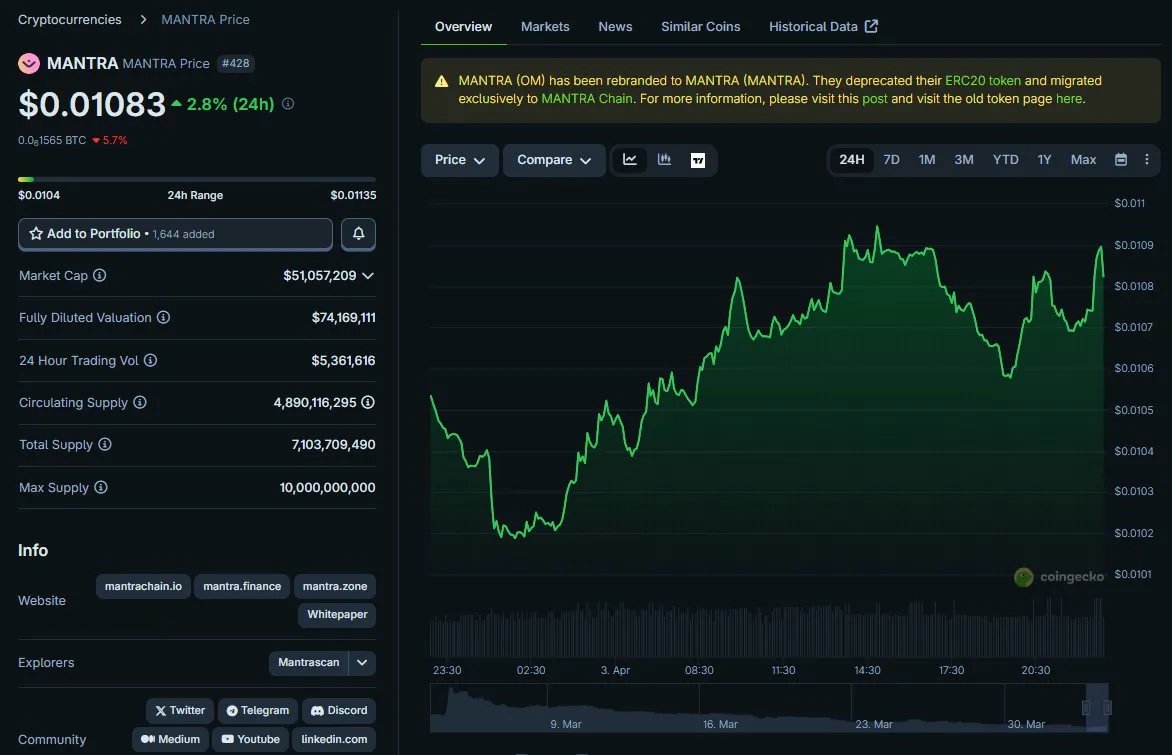
Task: Open the calendar date range picker
Action: [1120, 159]
